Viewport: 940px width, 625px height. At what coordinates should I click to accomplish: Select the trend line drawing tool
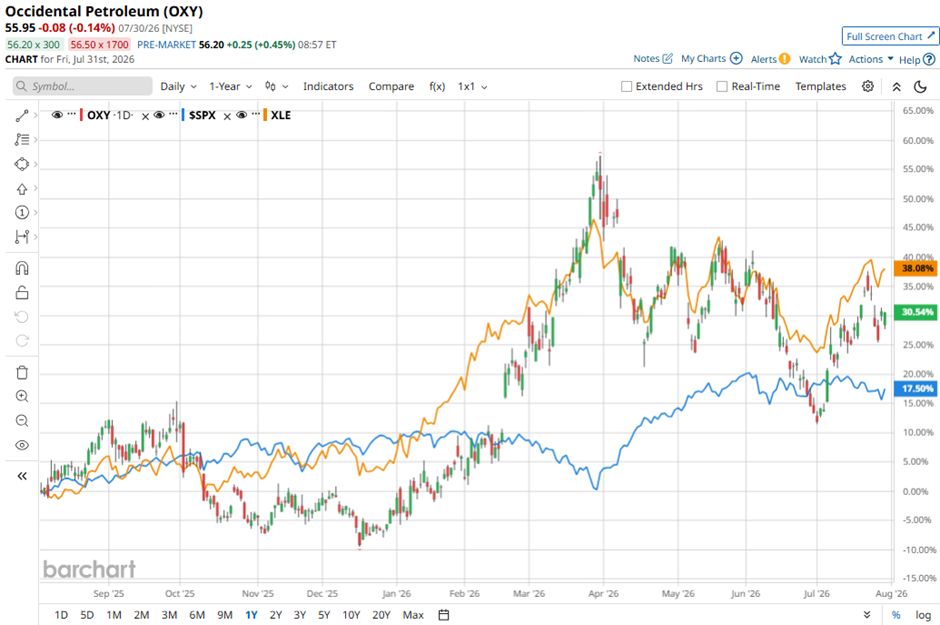point(22,116)
